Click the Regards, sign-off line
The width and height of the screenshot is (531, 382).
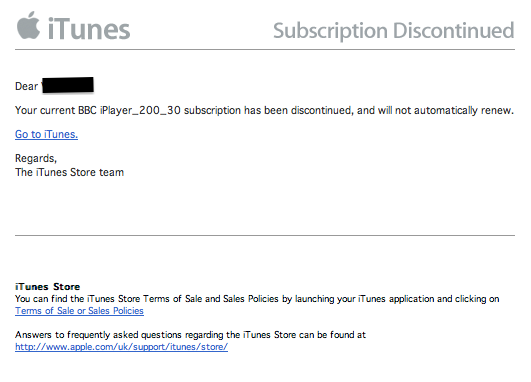click(36, 158)
